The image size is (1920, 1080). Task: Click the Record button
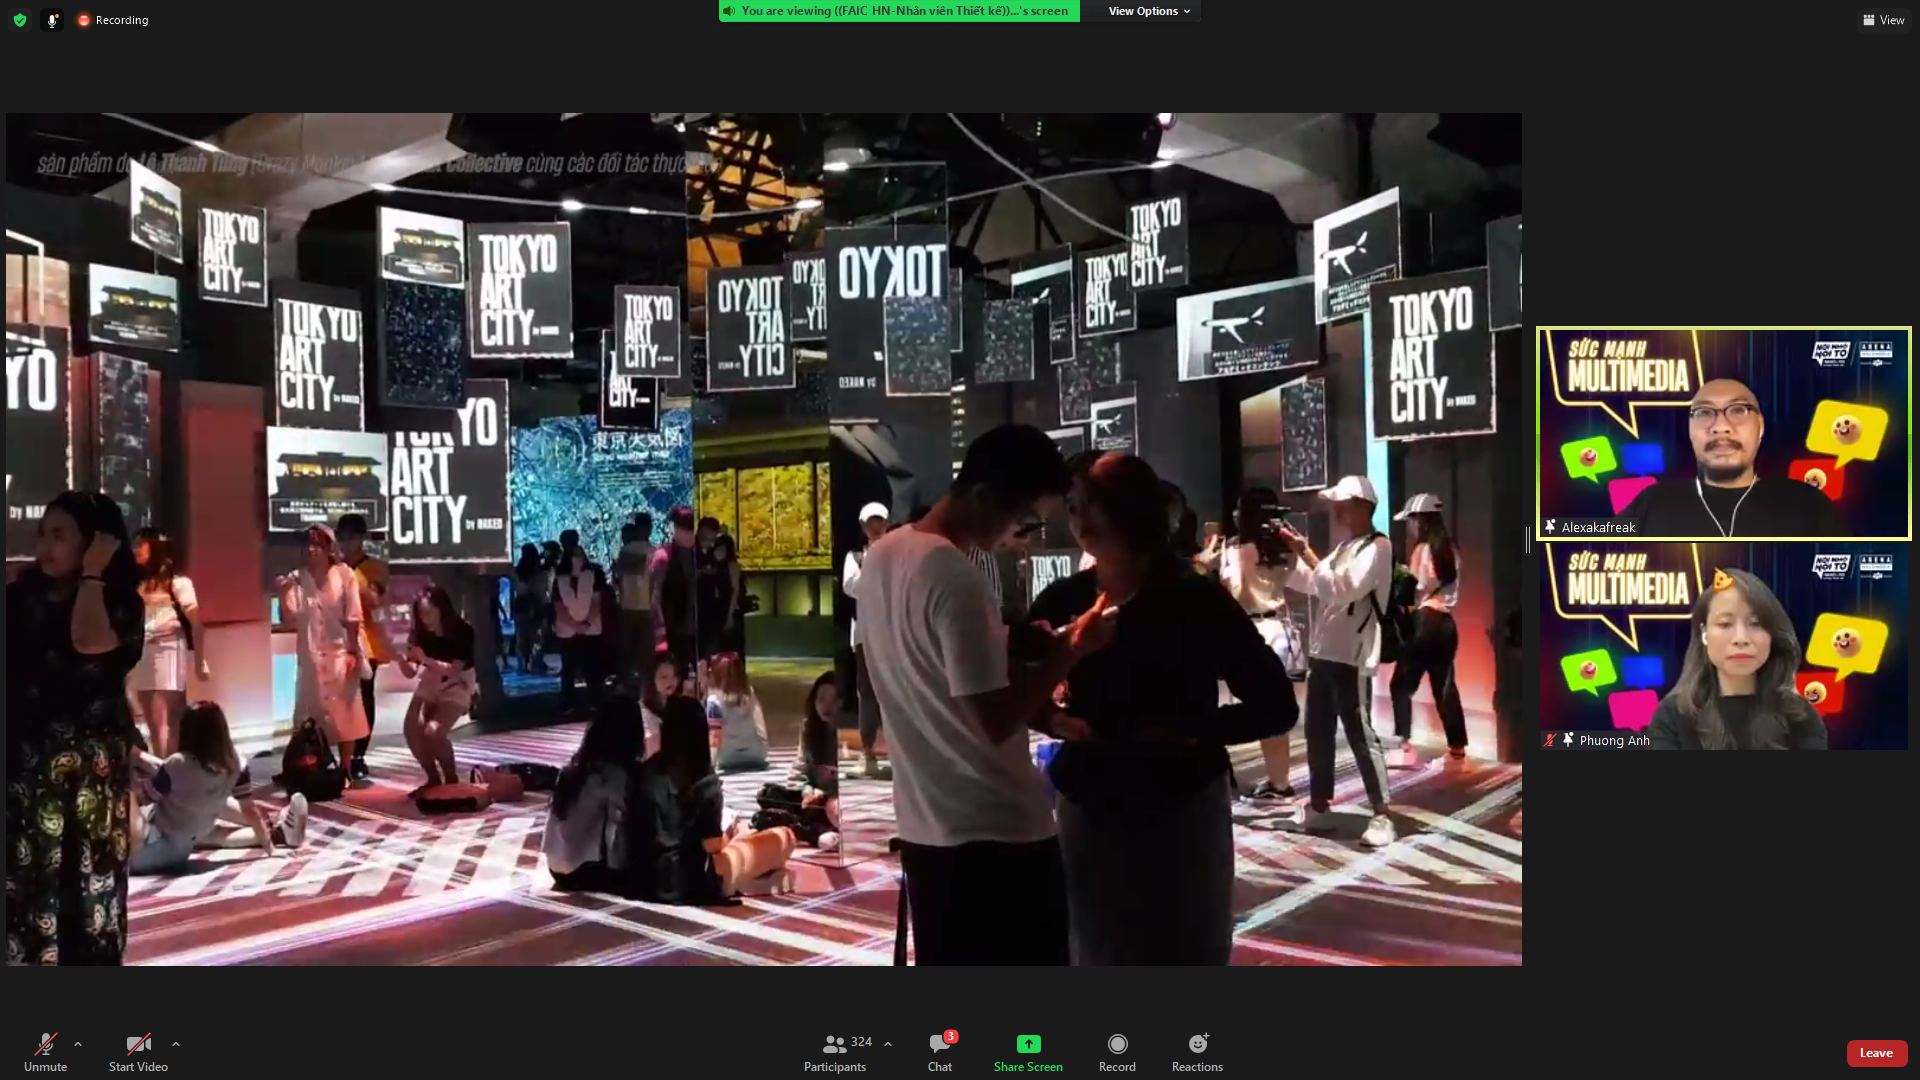point(1117,1052)
